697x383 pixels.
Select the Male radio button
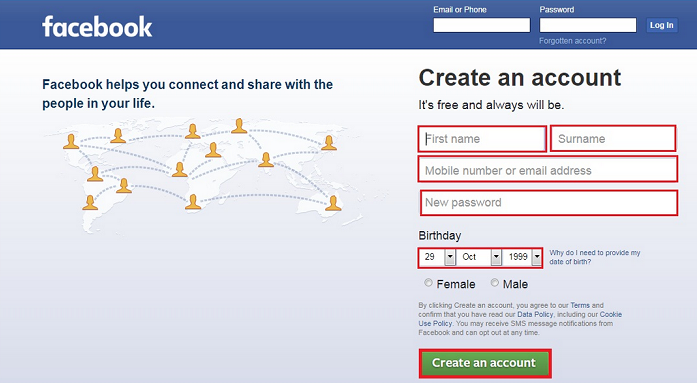pos(495,283)
